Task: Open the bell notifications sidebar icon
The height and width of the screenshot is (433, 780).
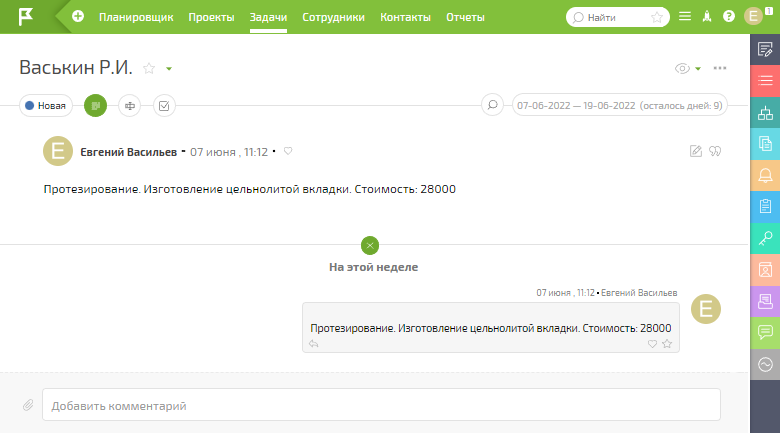Action: click(x=765, y=175)
